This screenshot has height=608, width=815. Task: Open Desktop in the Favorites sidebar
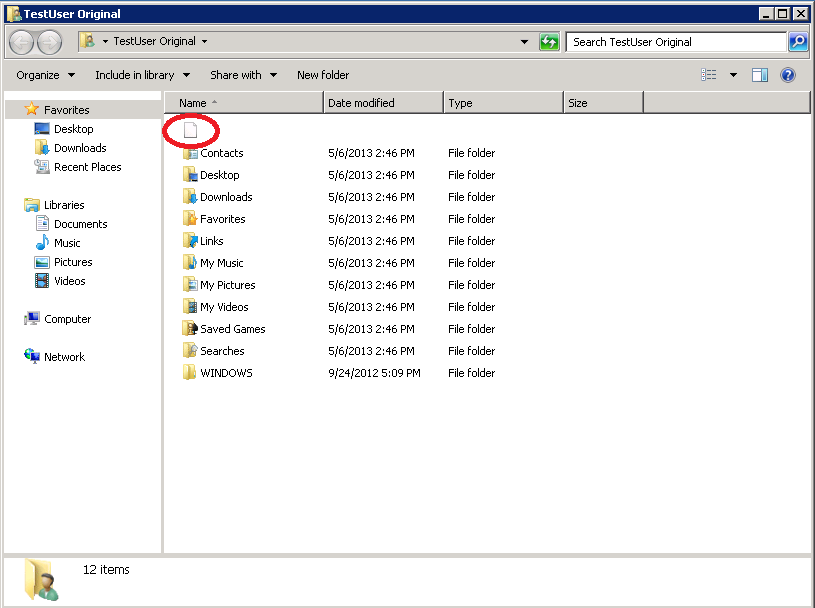coord(74,129)
